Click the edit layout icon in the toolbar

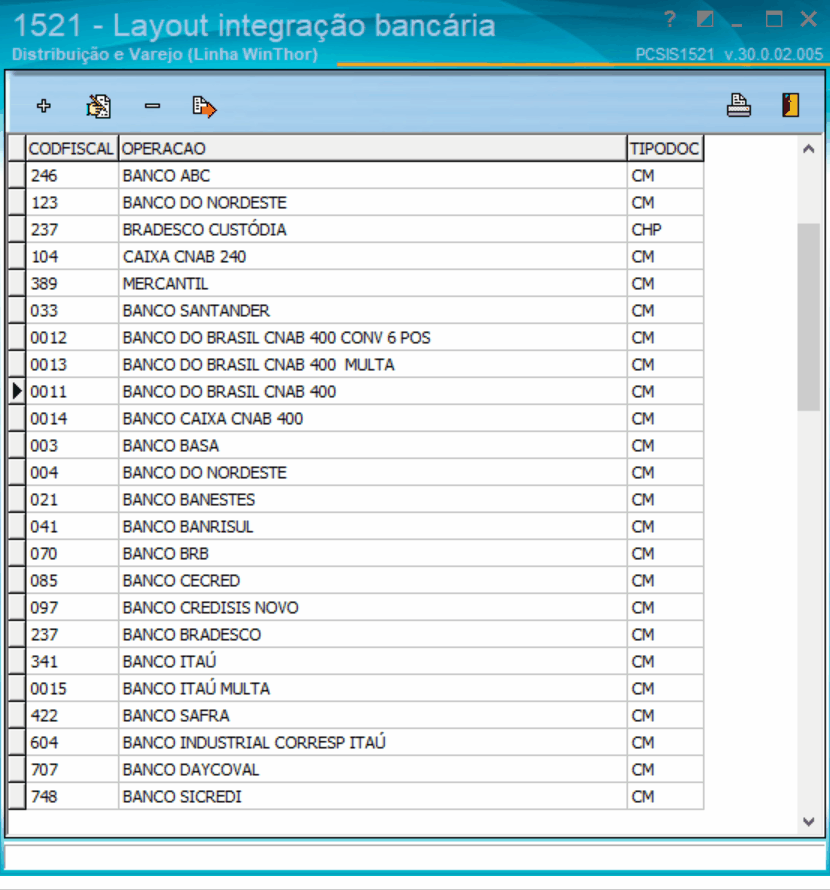(98, 106)
